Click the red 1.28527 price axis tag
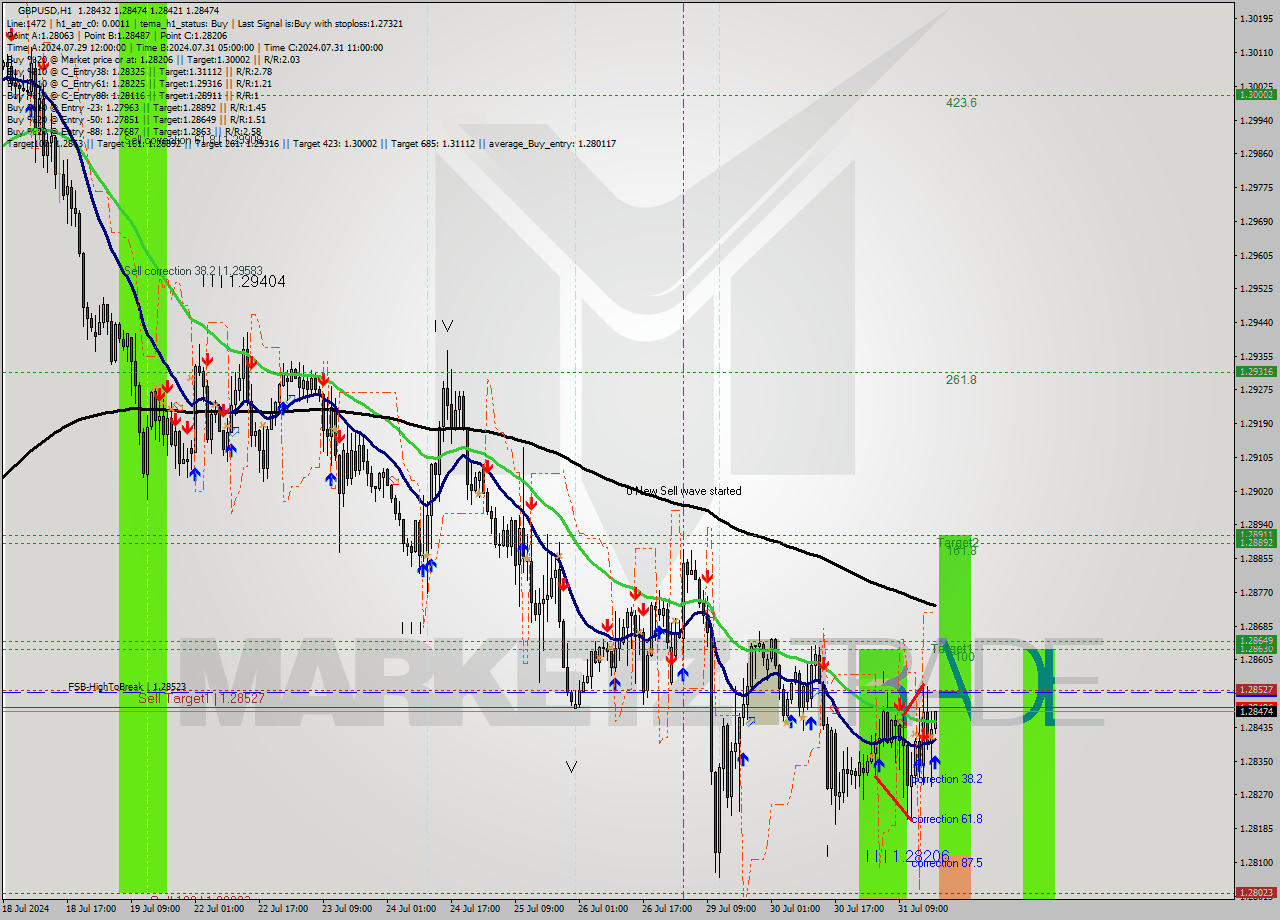 (1256, 690)
